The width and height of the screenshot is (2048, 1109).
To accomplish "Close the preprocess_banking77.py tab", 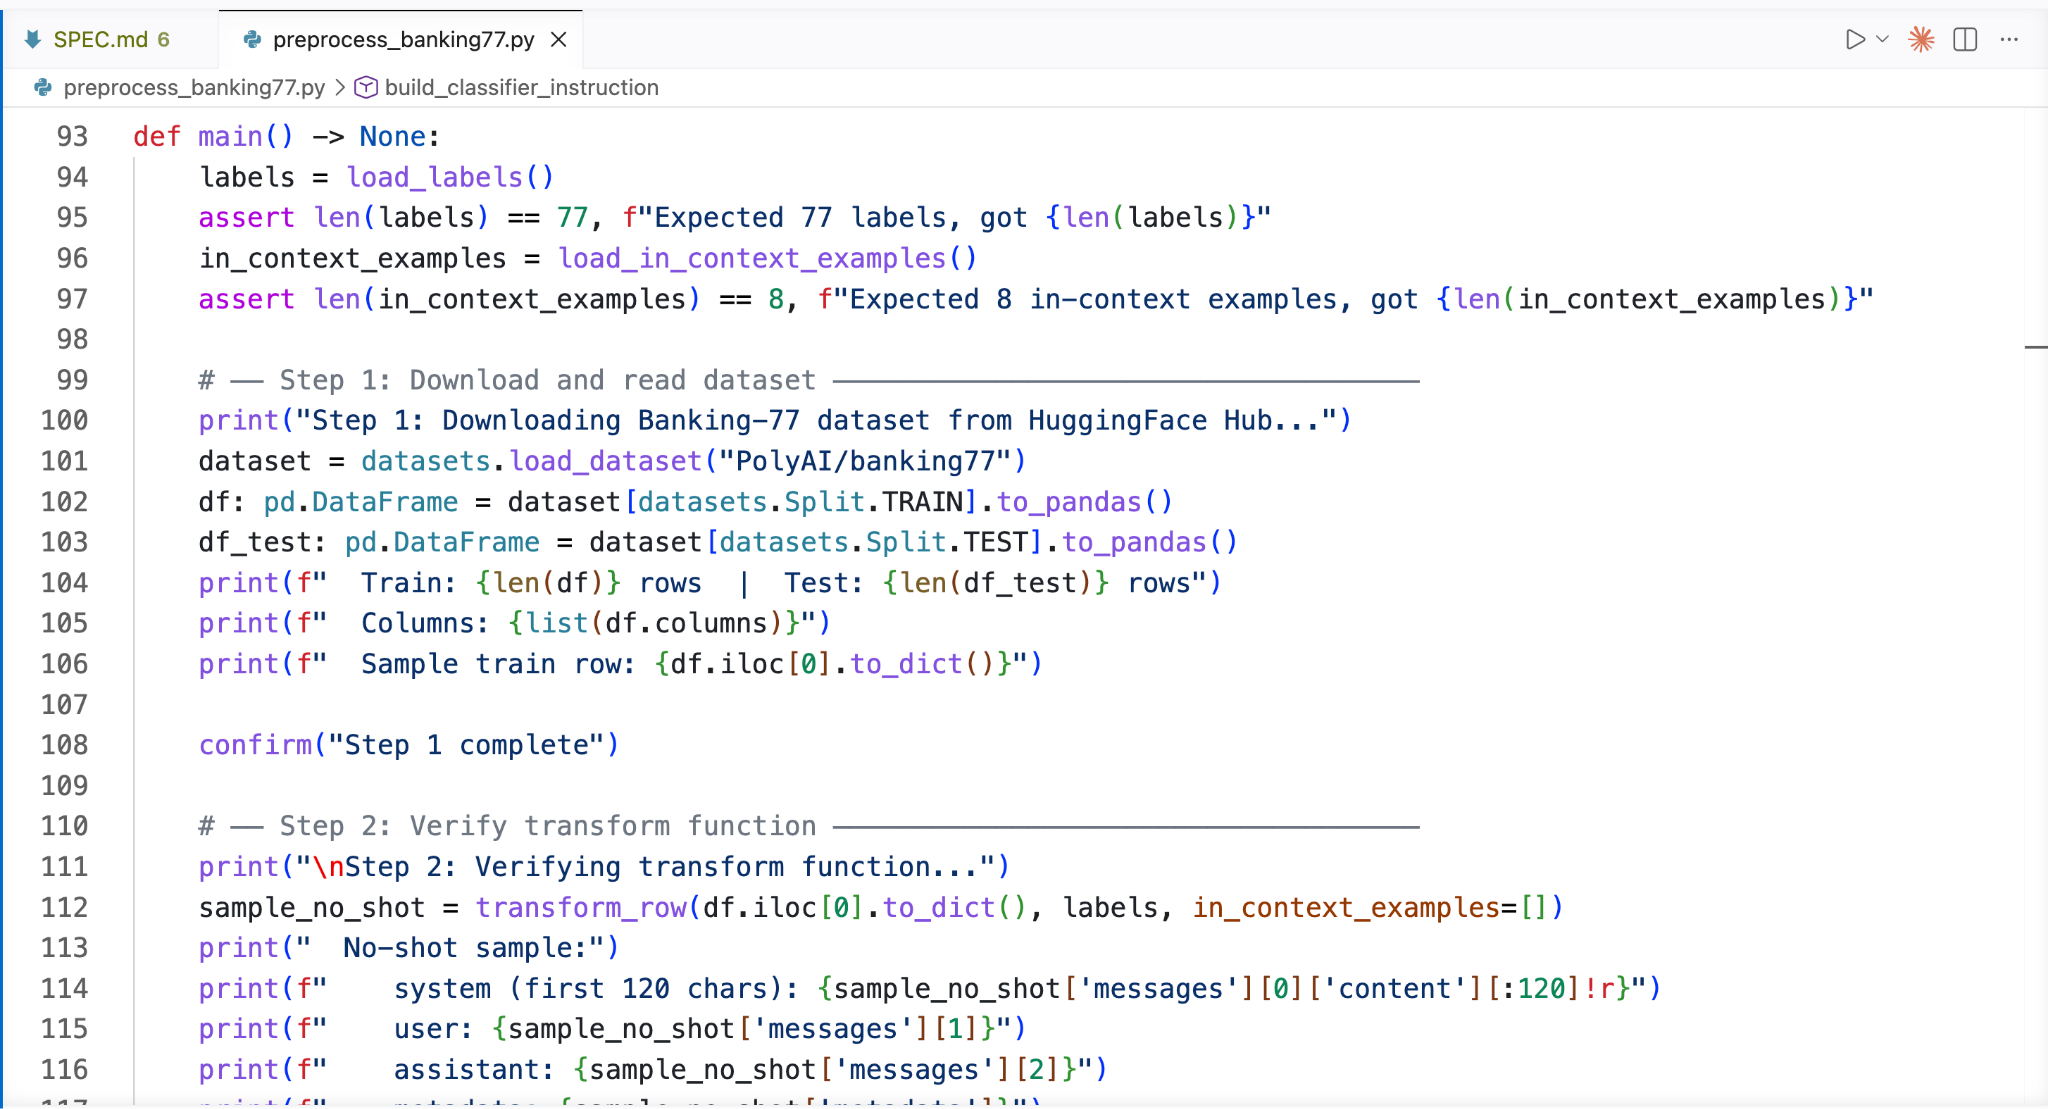I will point(559,39).
